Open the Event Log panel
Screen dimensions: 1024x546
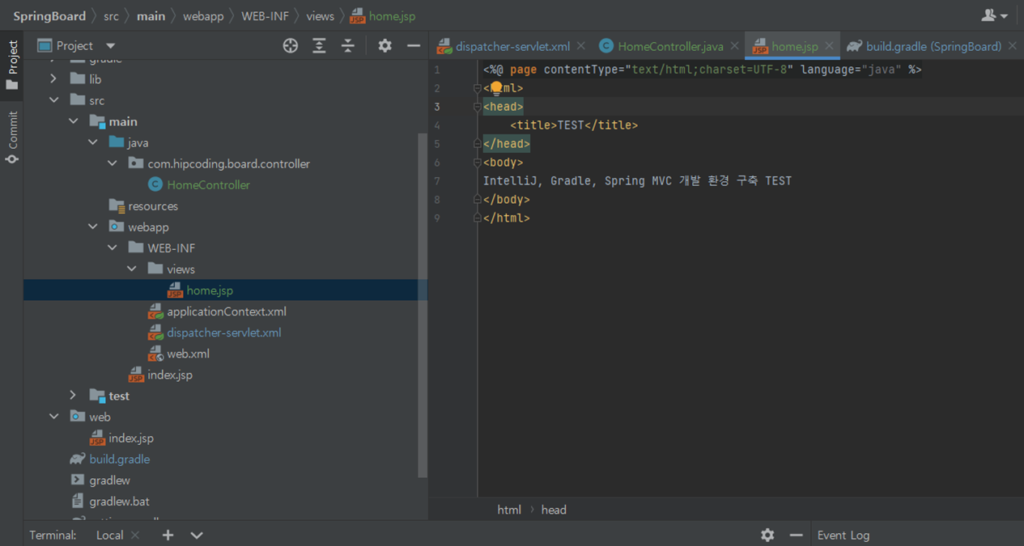(x=842, y=535)
